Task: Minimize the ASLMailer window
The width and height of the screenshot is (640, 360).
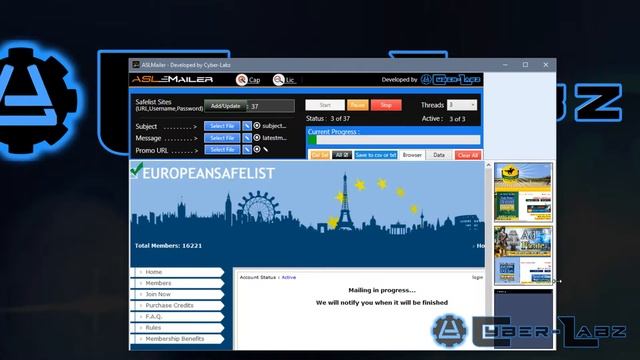Action: [505, 65]
